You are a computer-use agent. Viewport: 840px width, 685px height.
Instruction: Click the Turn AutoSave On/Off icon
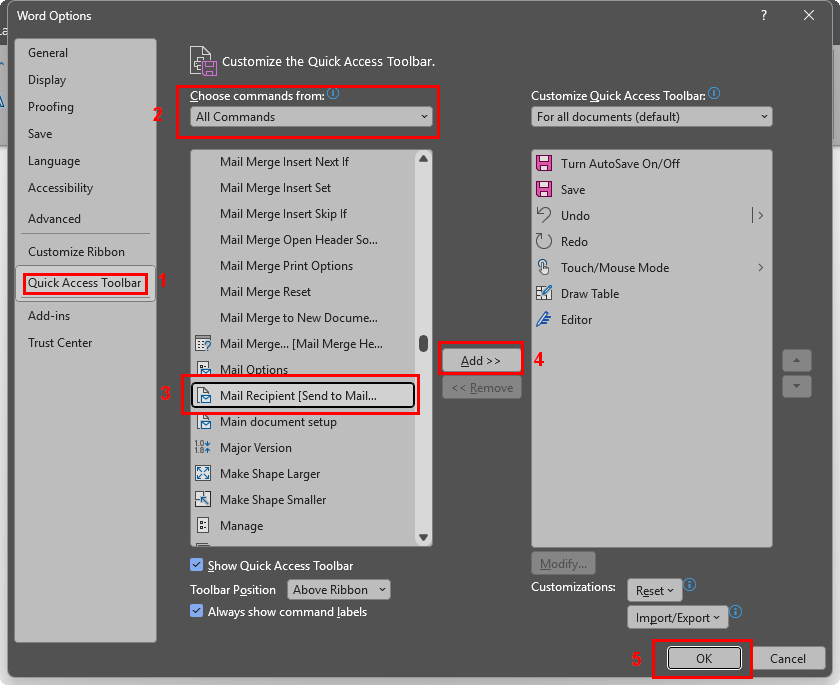[544, 163]
